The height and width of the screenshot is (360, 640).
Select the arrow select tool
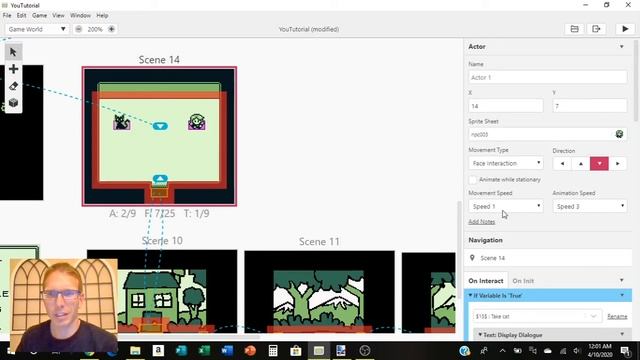[13, 52]
